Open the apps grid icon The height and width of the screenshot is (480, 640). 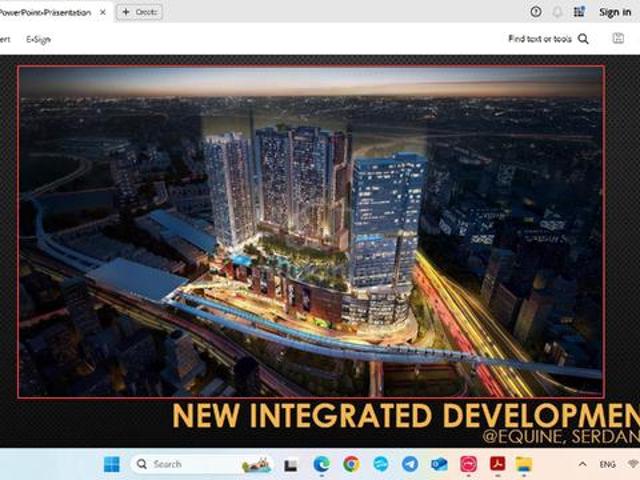pyautogui.click(x=580, y=12)
